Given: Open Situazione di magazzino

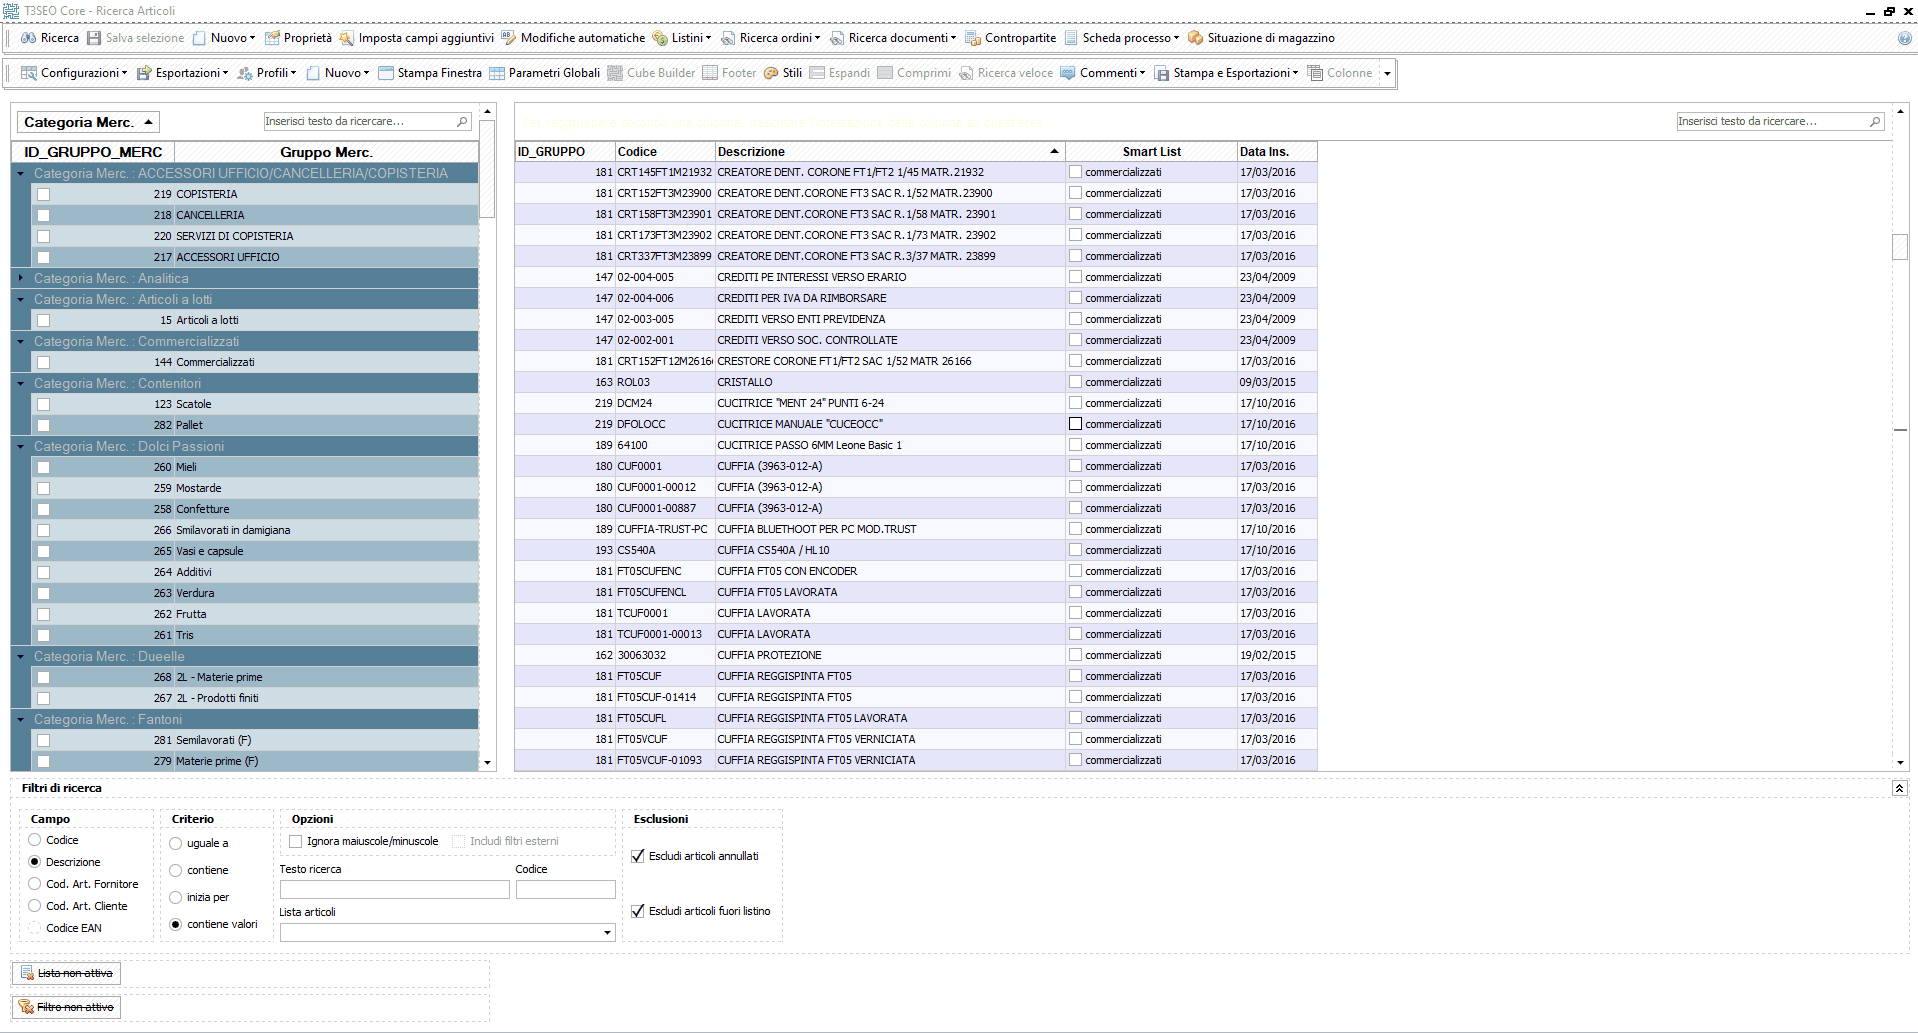Looking at the screenshot, I should point(1261,38).
